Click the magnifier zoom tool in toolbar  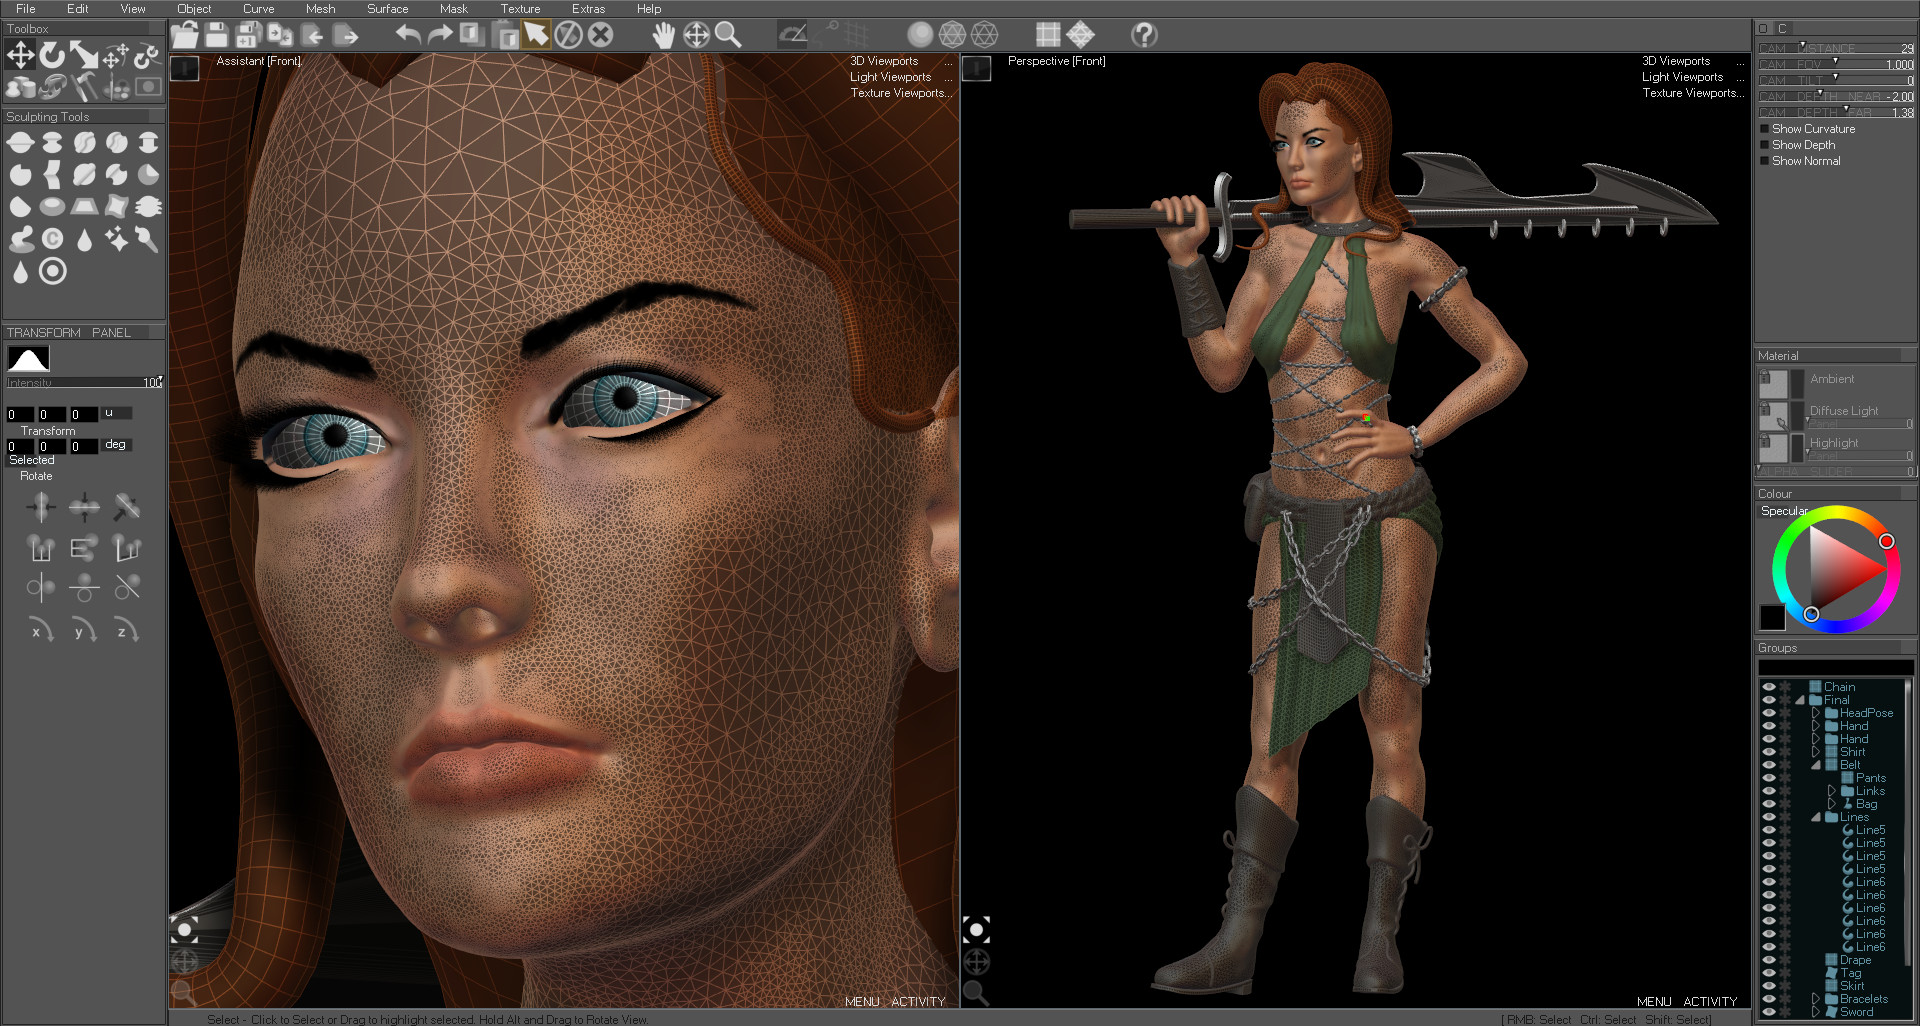click(728, 35)
